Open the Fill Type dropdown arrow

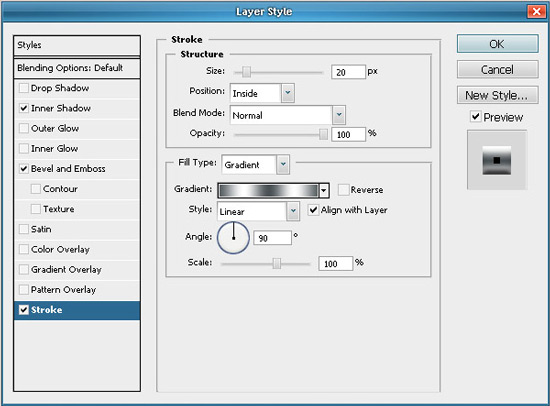[283, 165]
